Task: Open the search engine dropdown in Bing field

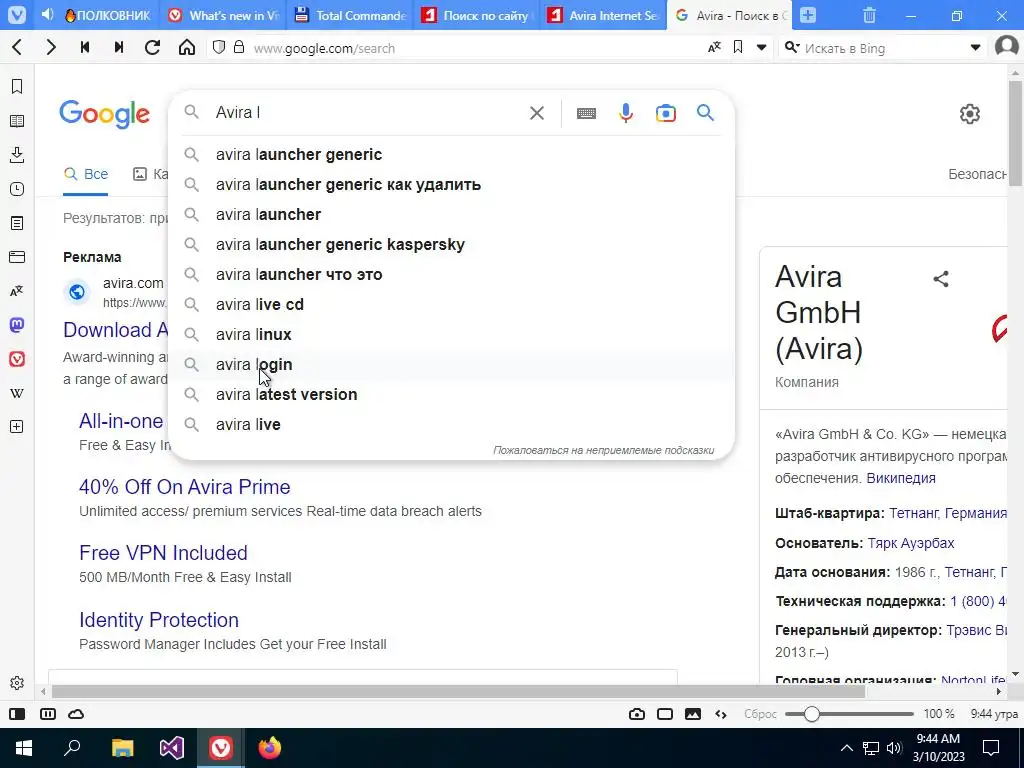Action: click(975, 48)
